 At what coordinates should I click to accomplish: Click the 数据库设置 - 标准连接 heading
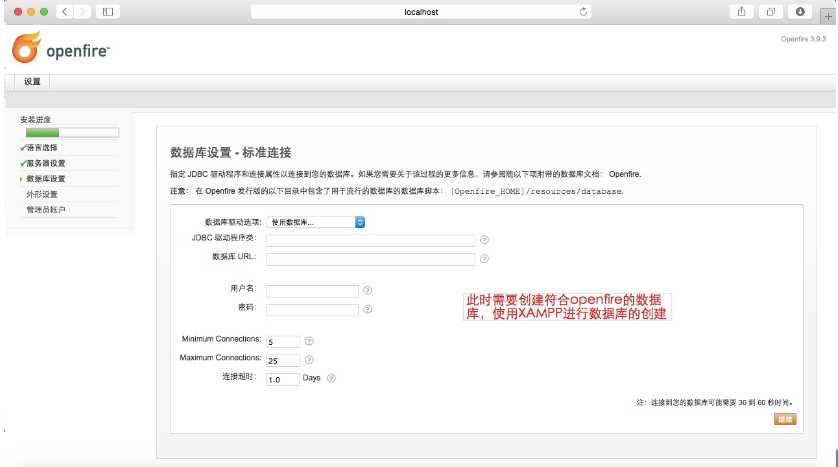[x=230, y=152]
